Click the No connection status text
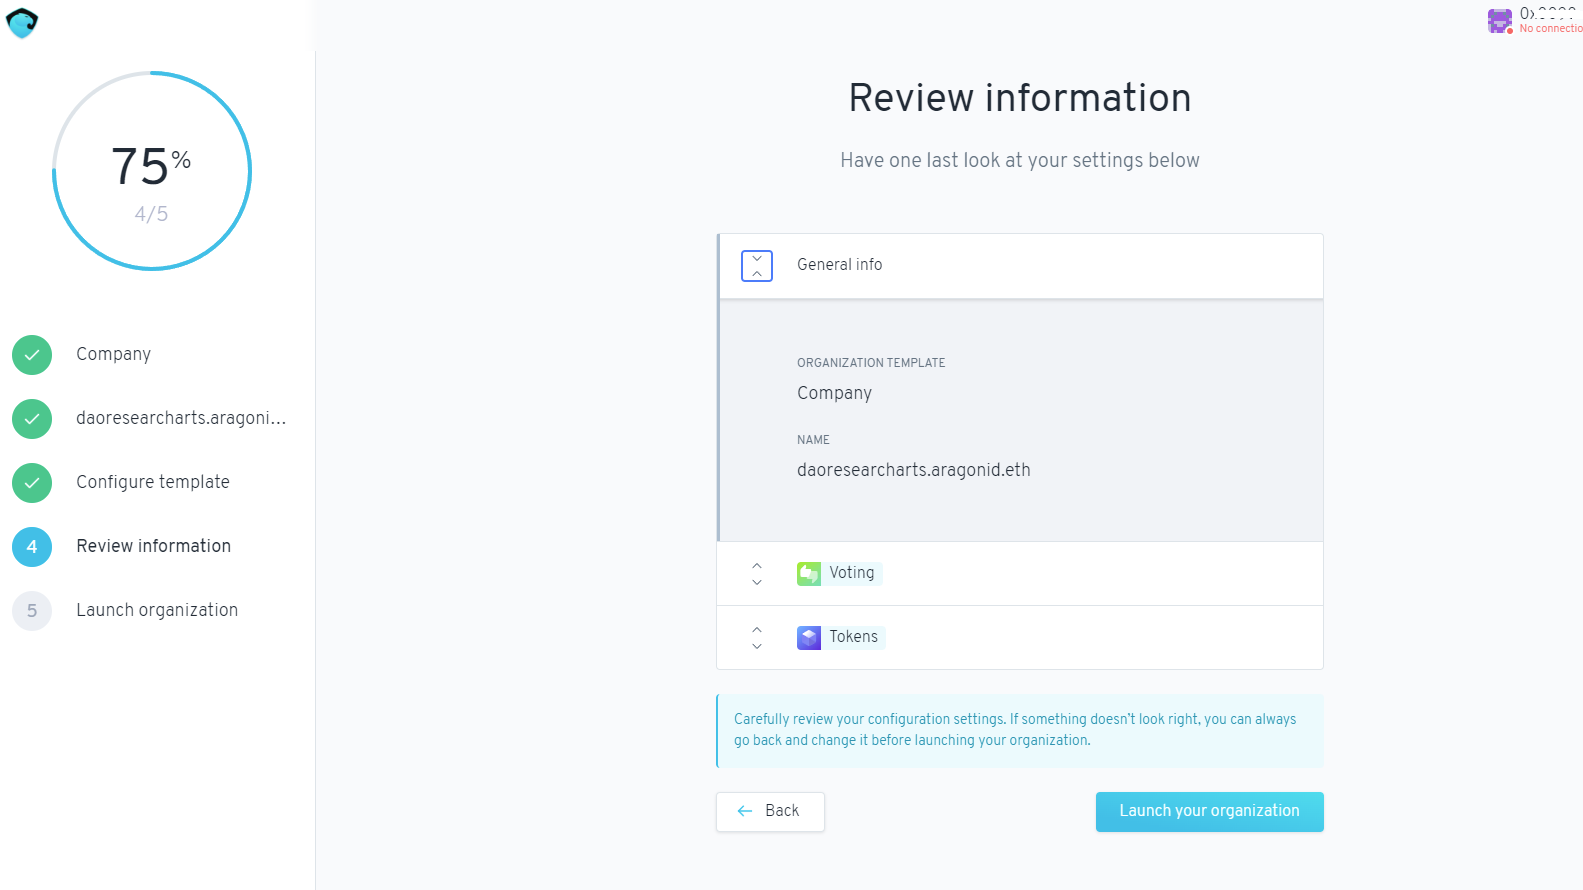The width and height of the screenshot is (1583, 890). click(x=1550, y=29)
